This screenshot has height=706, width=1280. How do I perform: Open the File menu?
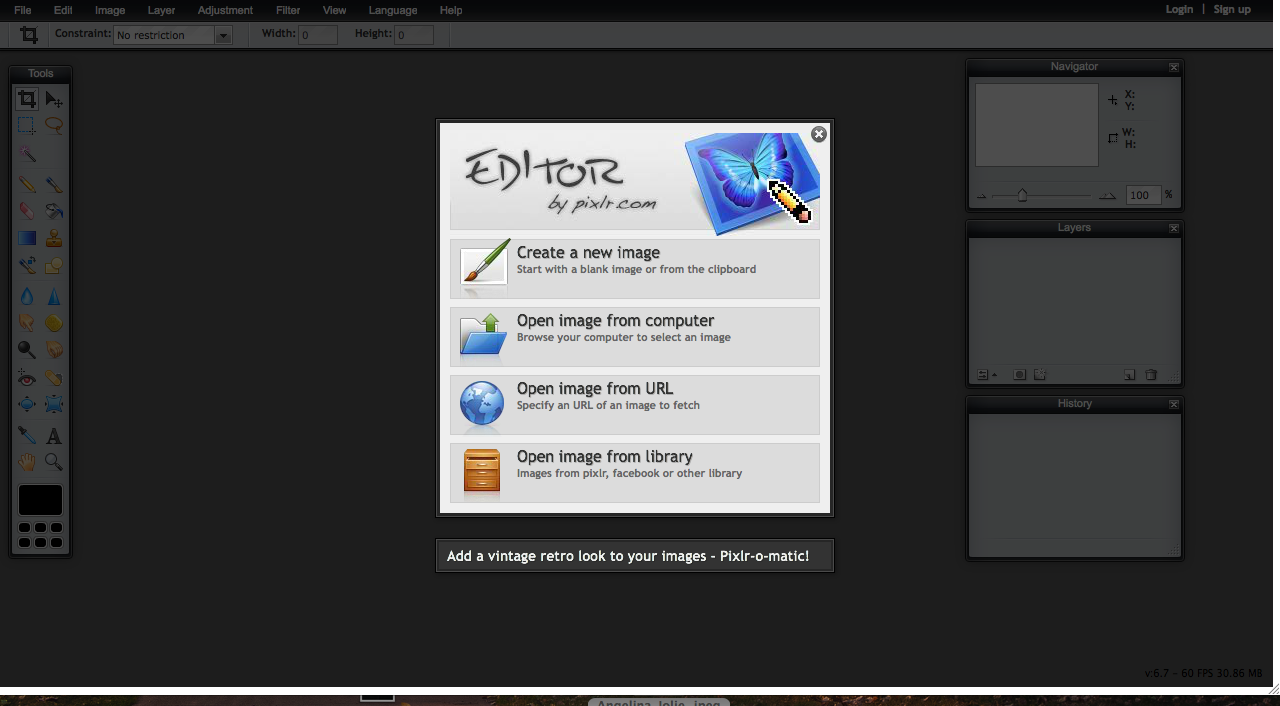tap(22, 10)
